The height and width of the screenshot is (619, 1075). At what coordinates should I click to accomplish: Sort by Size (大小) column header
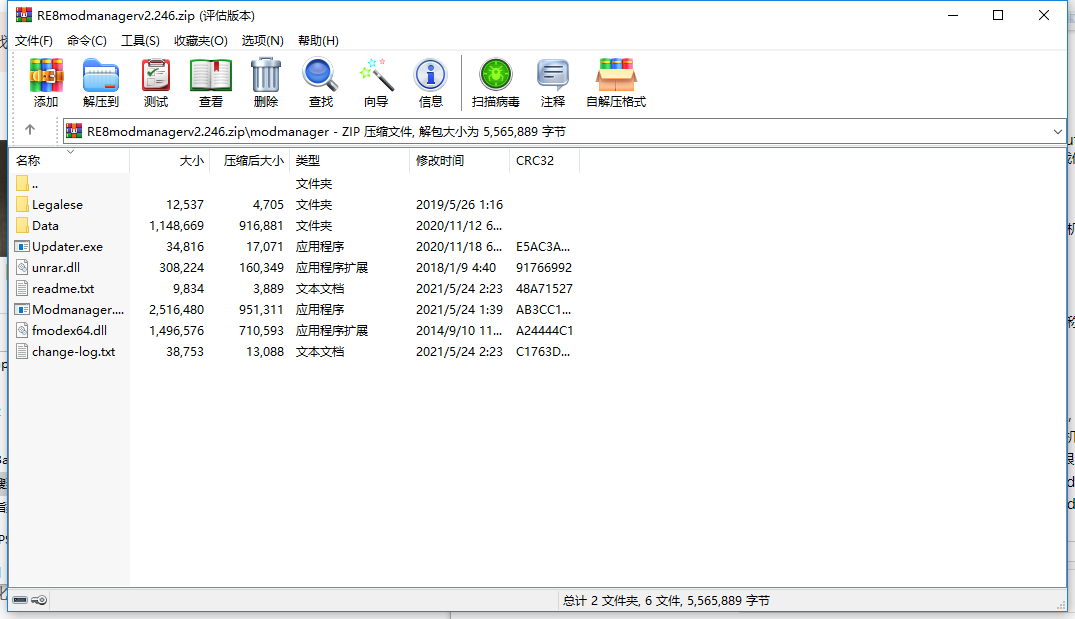[x=169, y=160]
